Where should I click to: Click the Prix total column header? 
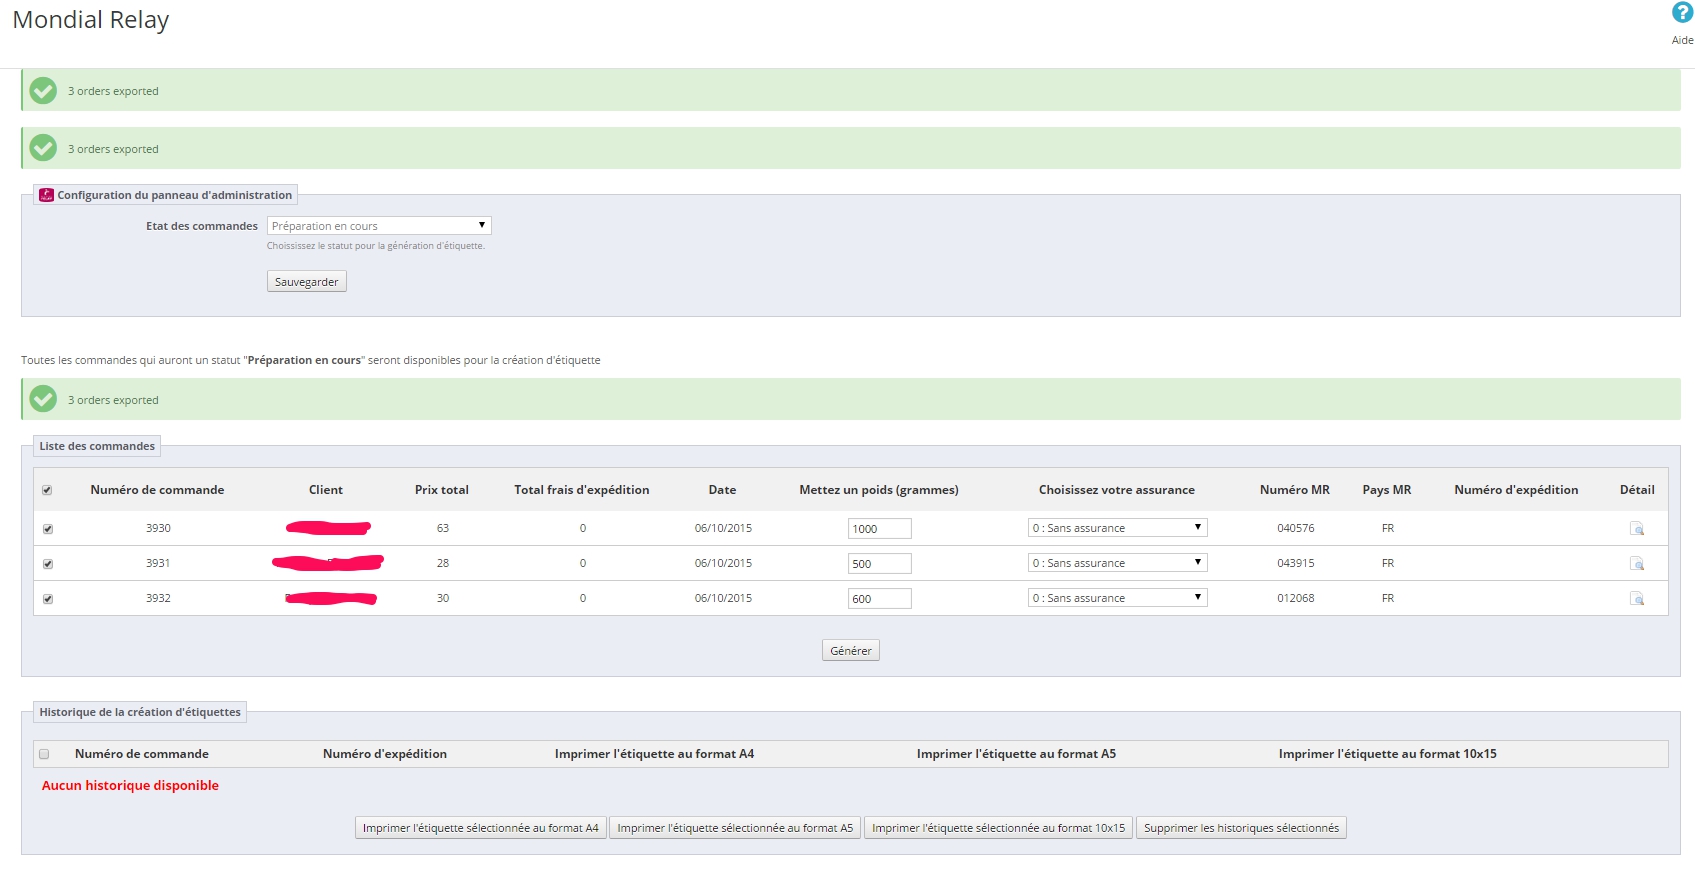click(x=442, y=490)
